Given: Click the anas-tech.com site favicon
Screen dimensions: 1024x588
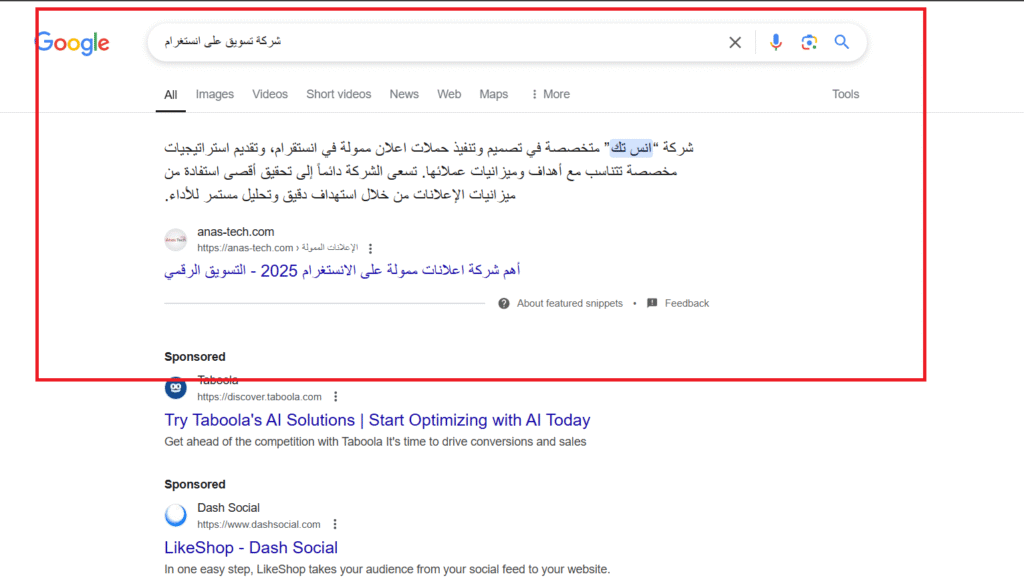Looking at the screenshot, I should (175, 240).
